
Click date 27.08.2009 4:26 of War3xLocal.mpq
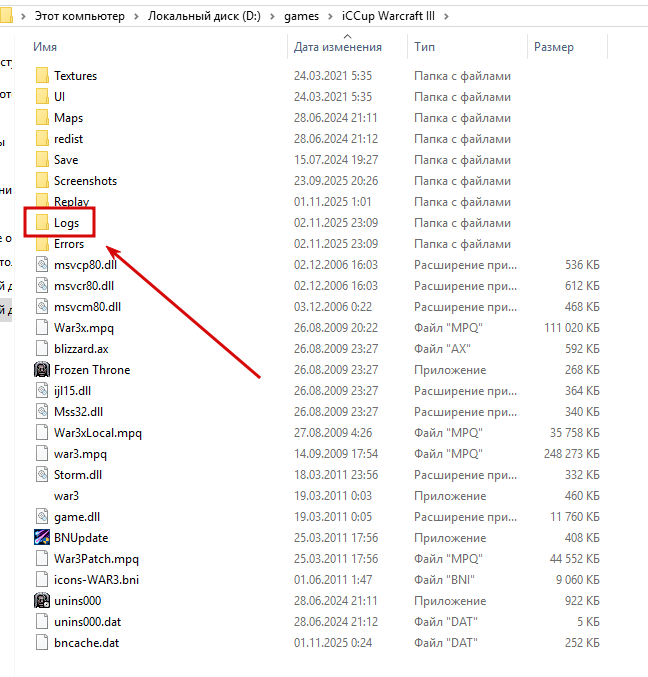[333, 433]
